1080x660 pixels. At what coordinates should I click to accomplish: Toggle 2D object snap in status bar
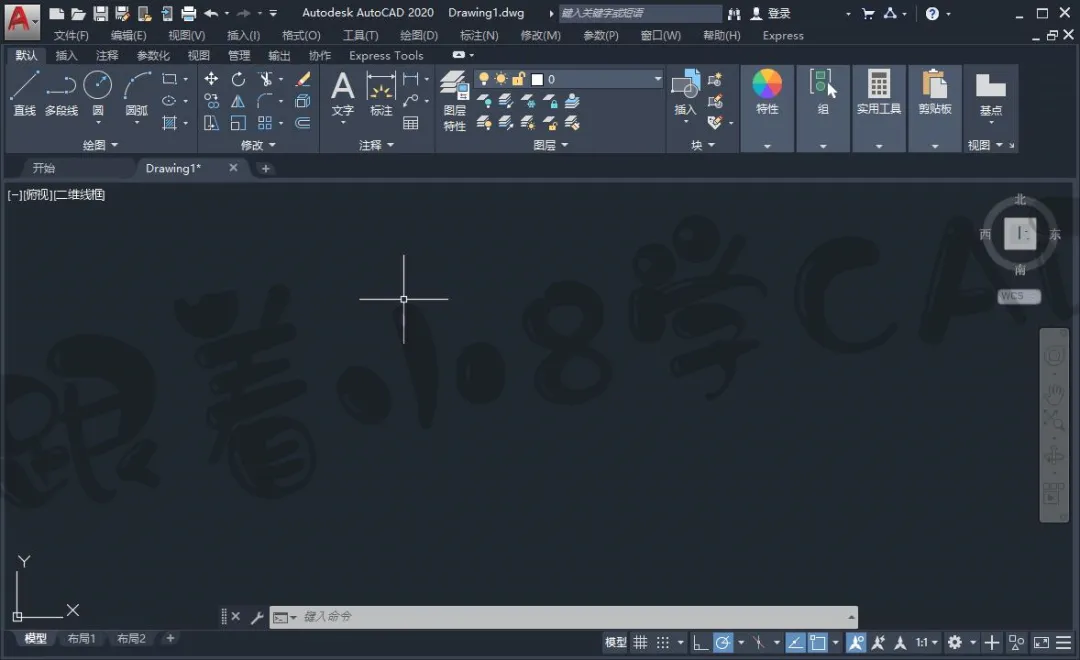[x=818, y=643]
